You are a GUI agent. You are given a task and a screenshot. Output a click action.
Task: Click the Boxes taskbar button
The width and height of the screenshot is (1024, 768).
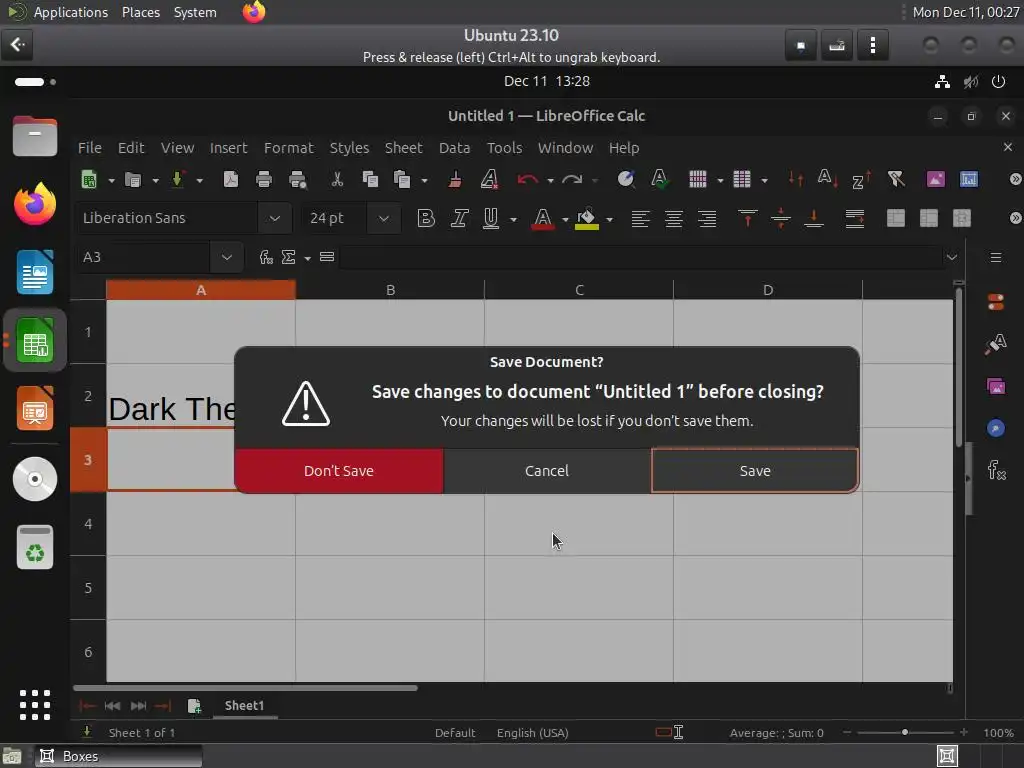(x=119, y=756)
